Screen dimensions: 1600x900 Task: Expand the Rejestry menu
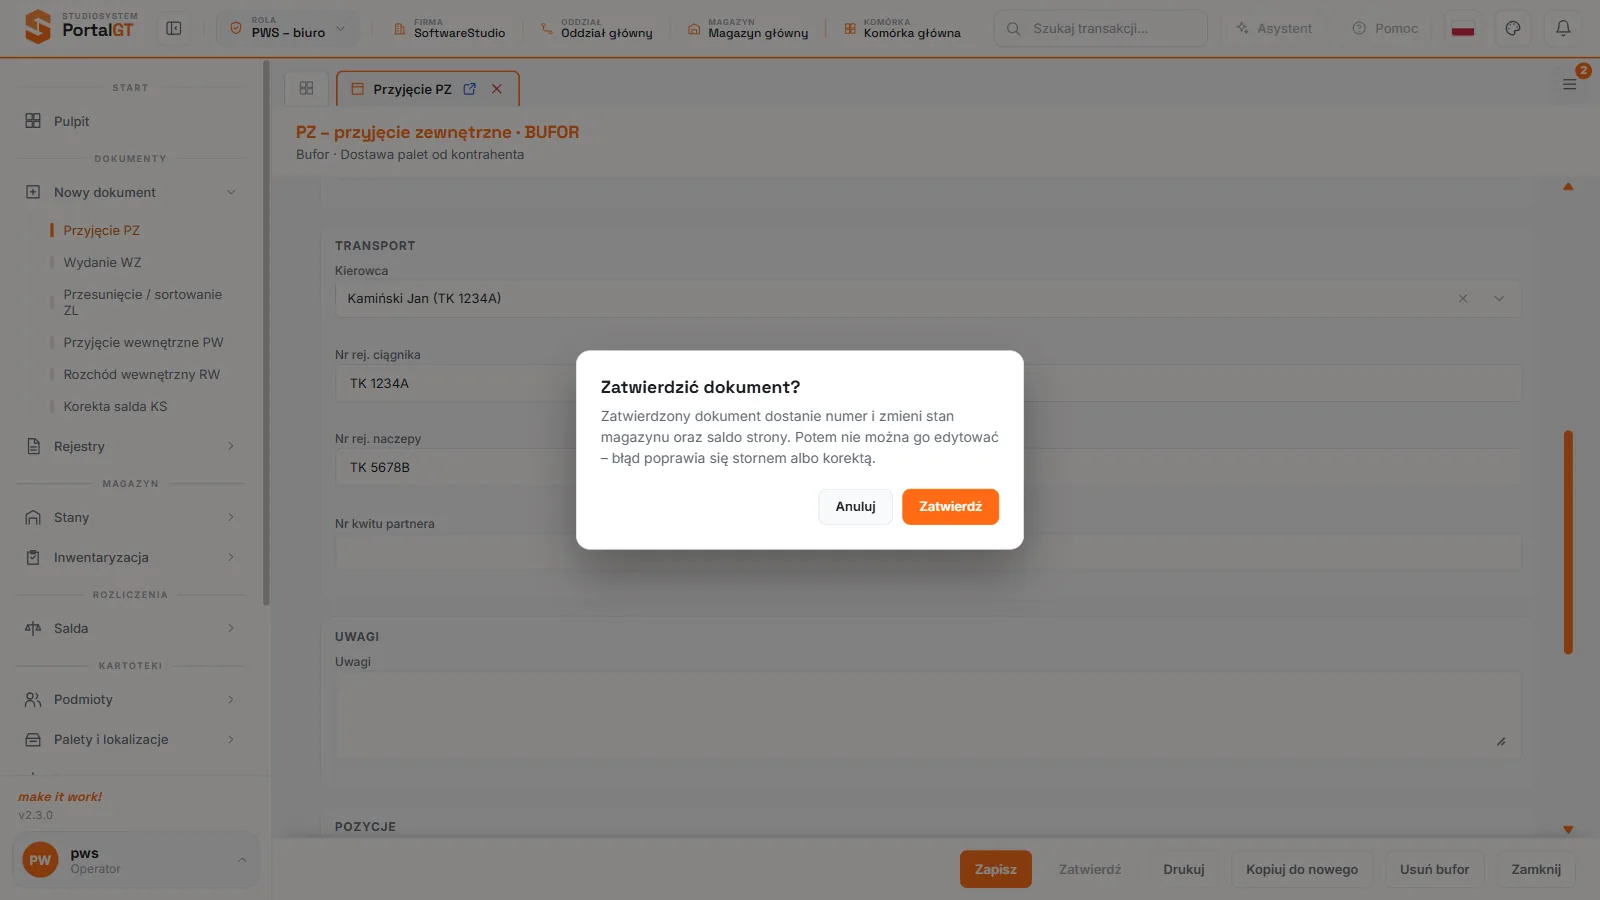[x=130, y=446]
